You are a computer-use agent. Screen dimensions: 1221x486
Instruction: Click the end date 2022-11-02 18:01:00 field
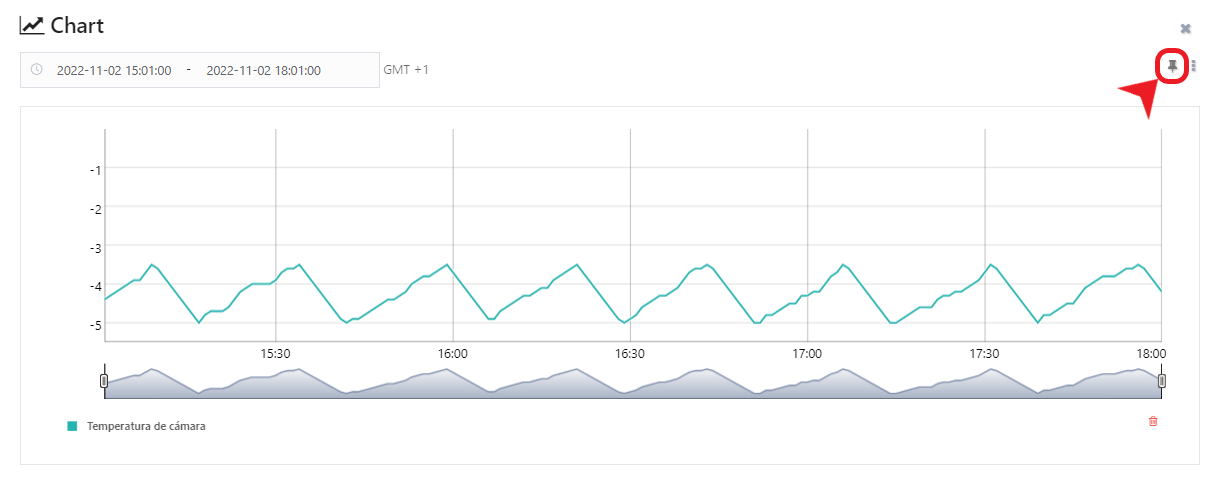pyautogui.click(x=263, y=71)
